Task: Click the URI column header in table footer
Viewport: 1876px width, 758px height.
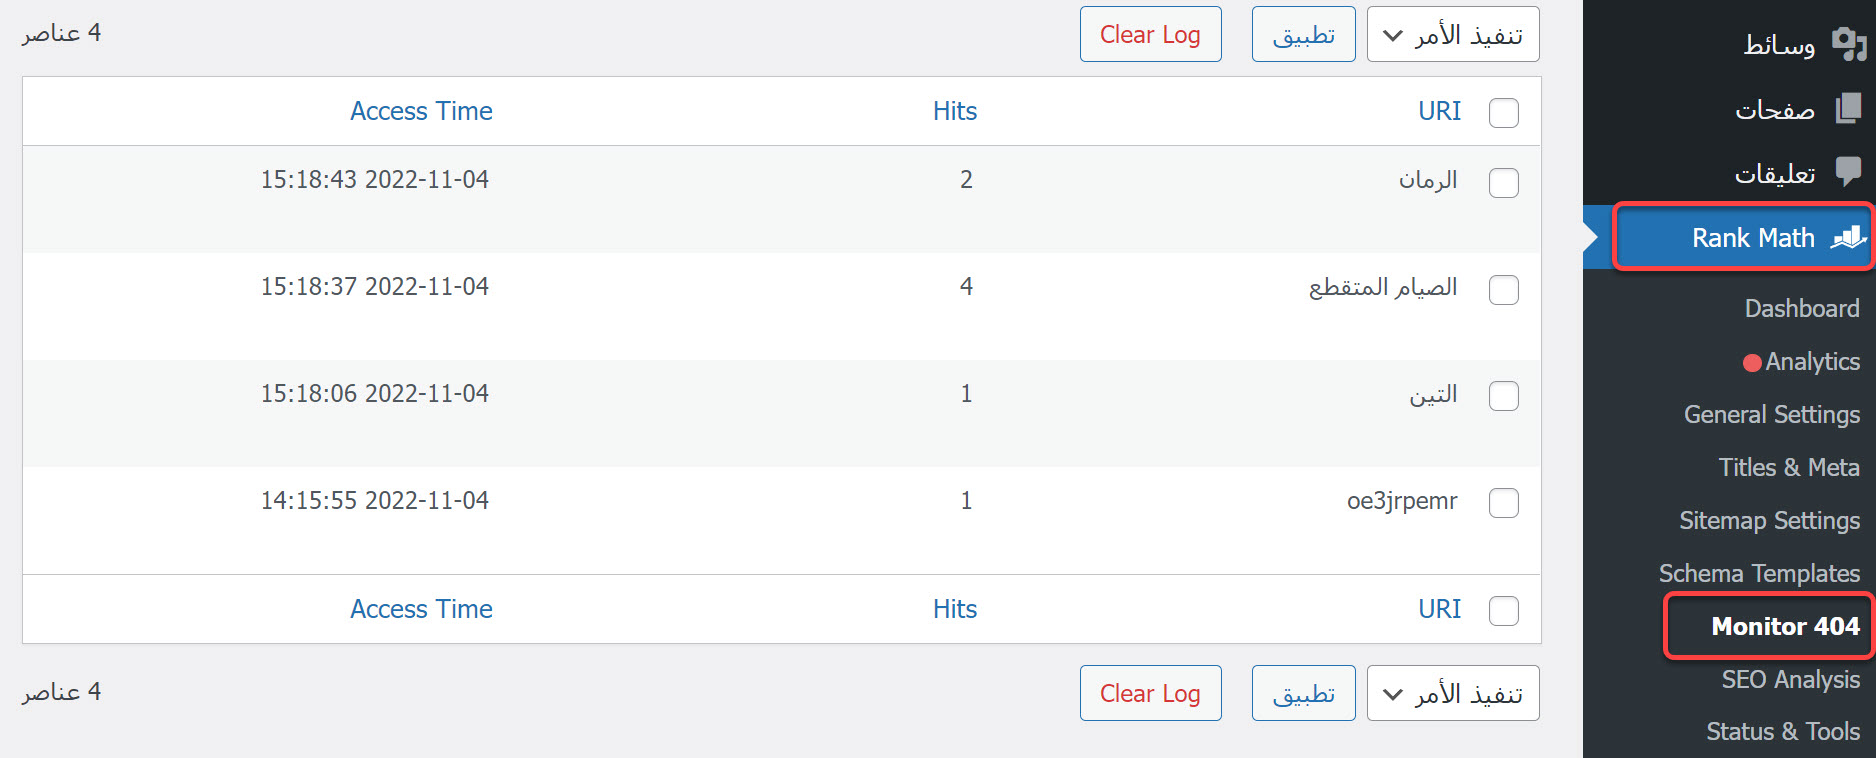Action: click(x=1439, y=609)
